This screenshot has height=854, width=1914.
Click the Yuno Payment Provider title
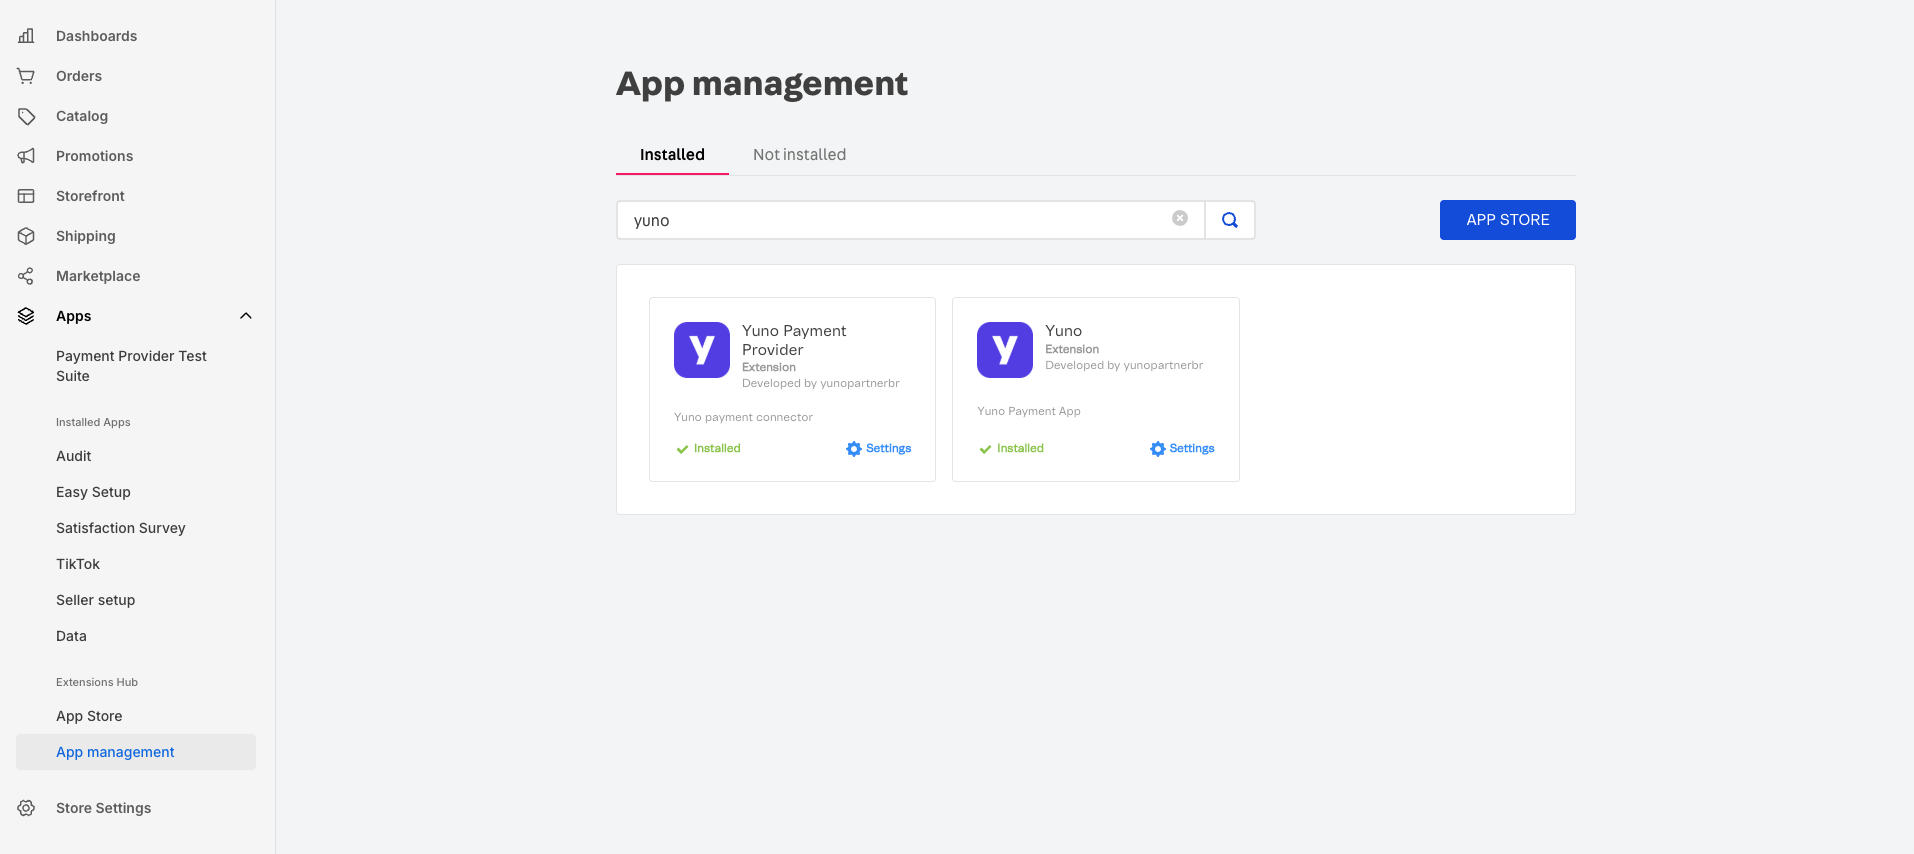(794, 340)
